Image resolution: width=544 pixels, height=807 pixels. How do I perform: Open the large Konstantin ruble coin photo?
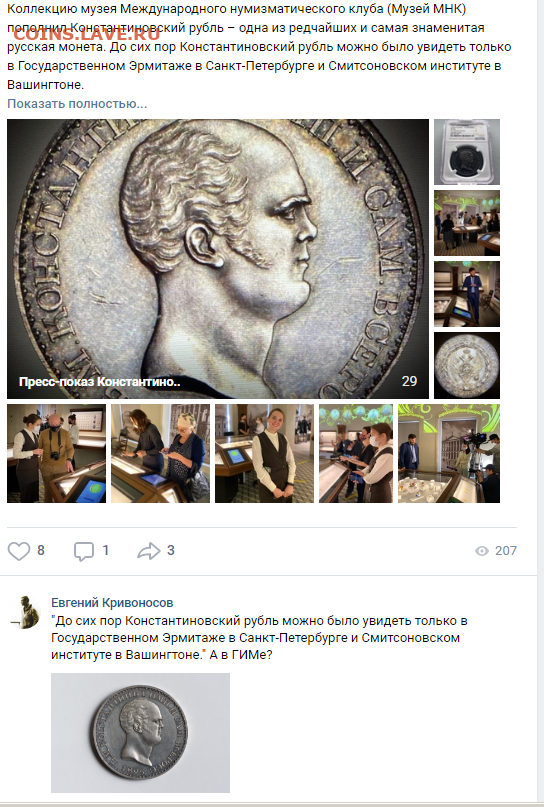point(218,259)
